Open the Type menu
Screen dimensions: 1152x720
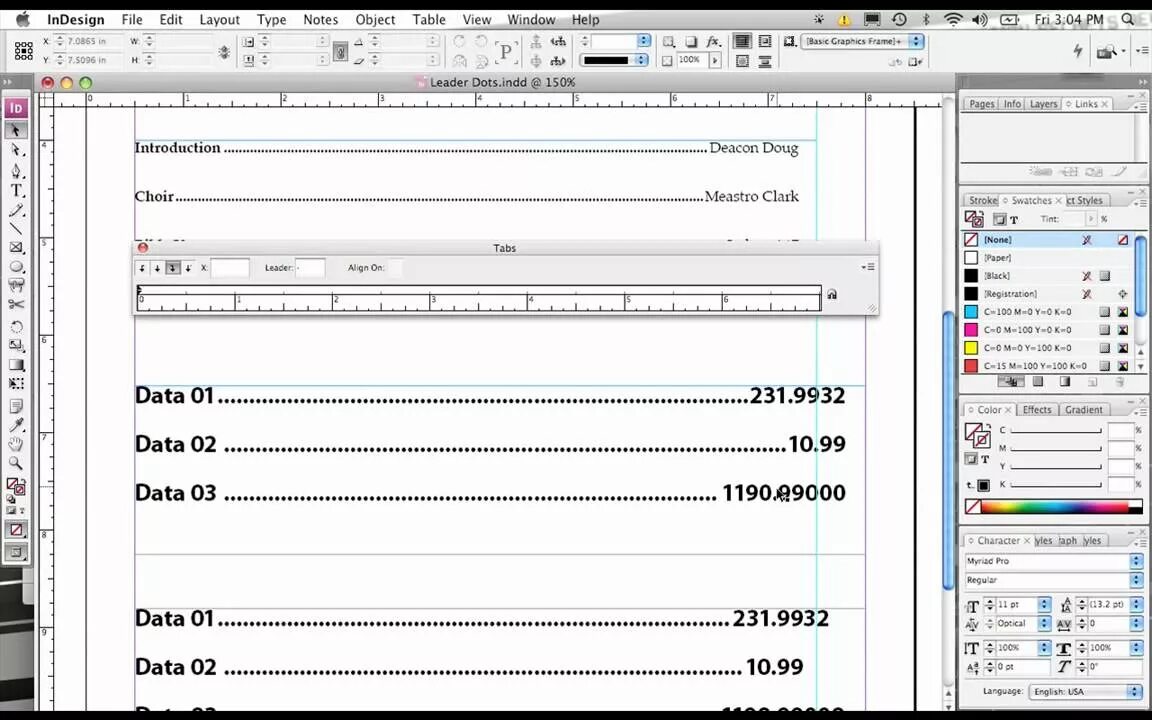[271, 20]
